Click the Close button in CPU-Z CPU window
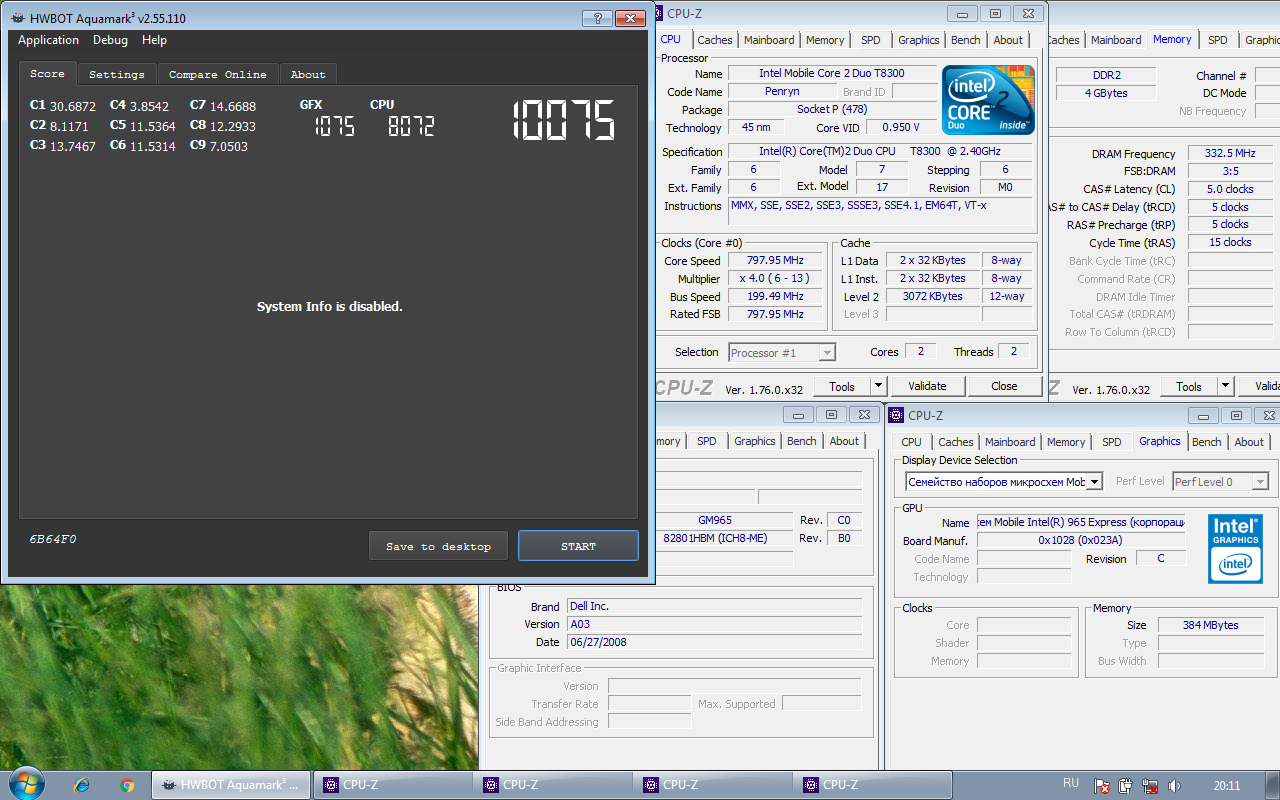Viewport: 1280px width, 800px height. tap(1004, 386)
